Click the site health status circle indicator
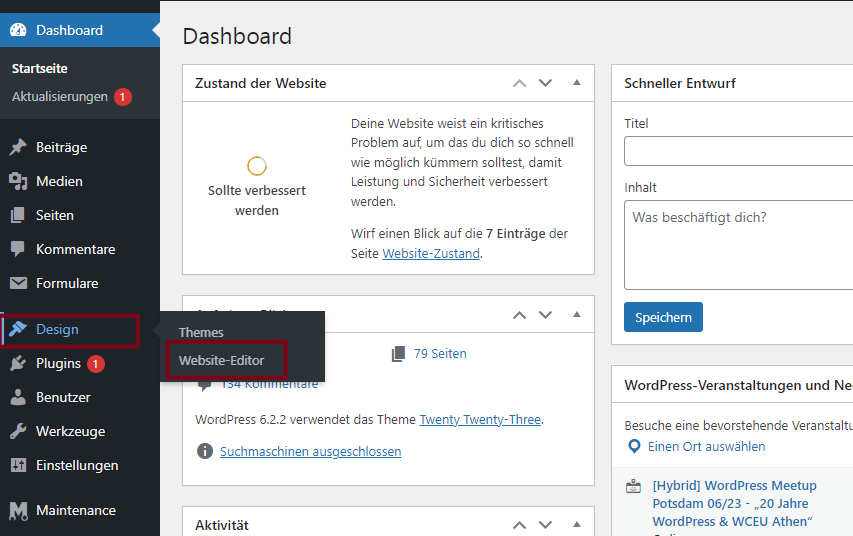The width and height of the screenshot is (853, 536). 257,166
